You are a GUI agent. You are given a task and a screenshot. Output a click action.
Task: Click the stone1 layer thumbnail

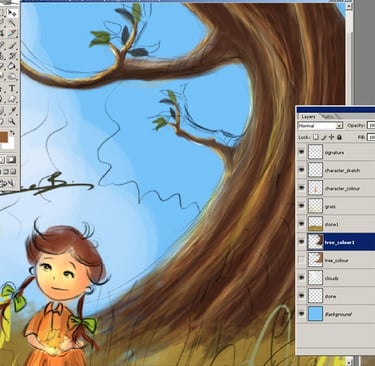coord(315,224)
